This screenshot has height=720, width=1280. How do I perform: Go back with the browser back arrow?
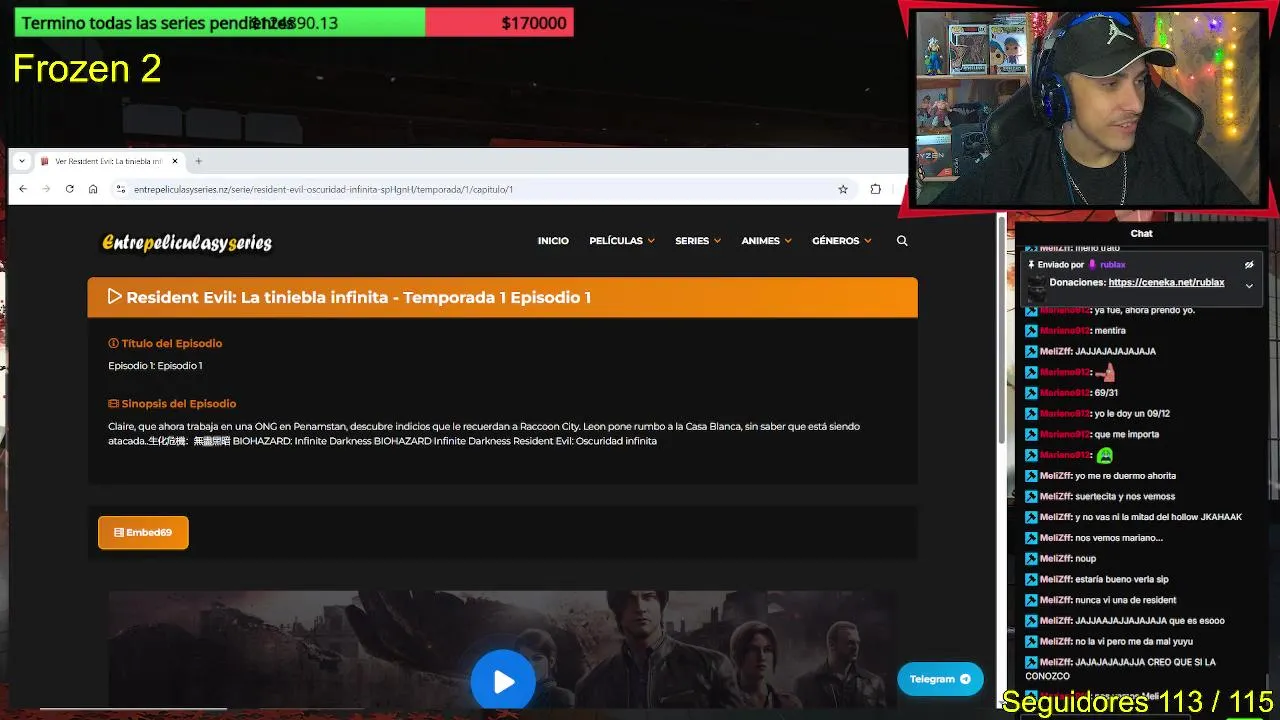point(22,189)
